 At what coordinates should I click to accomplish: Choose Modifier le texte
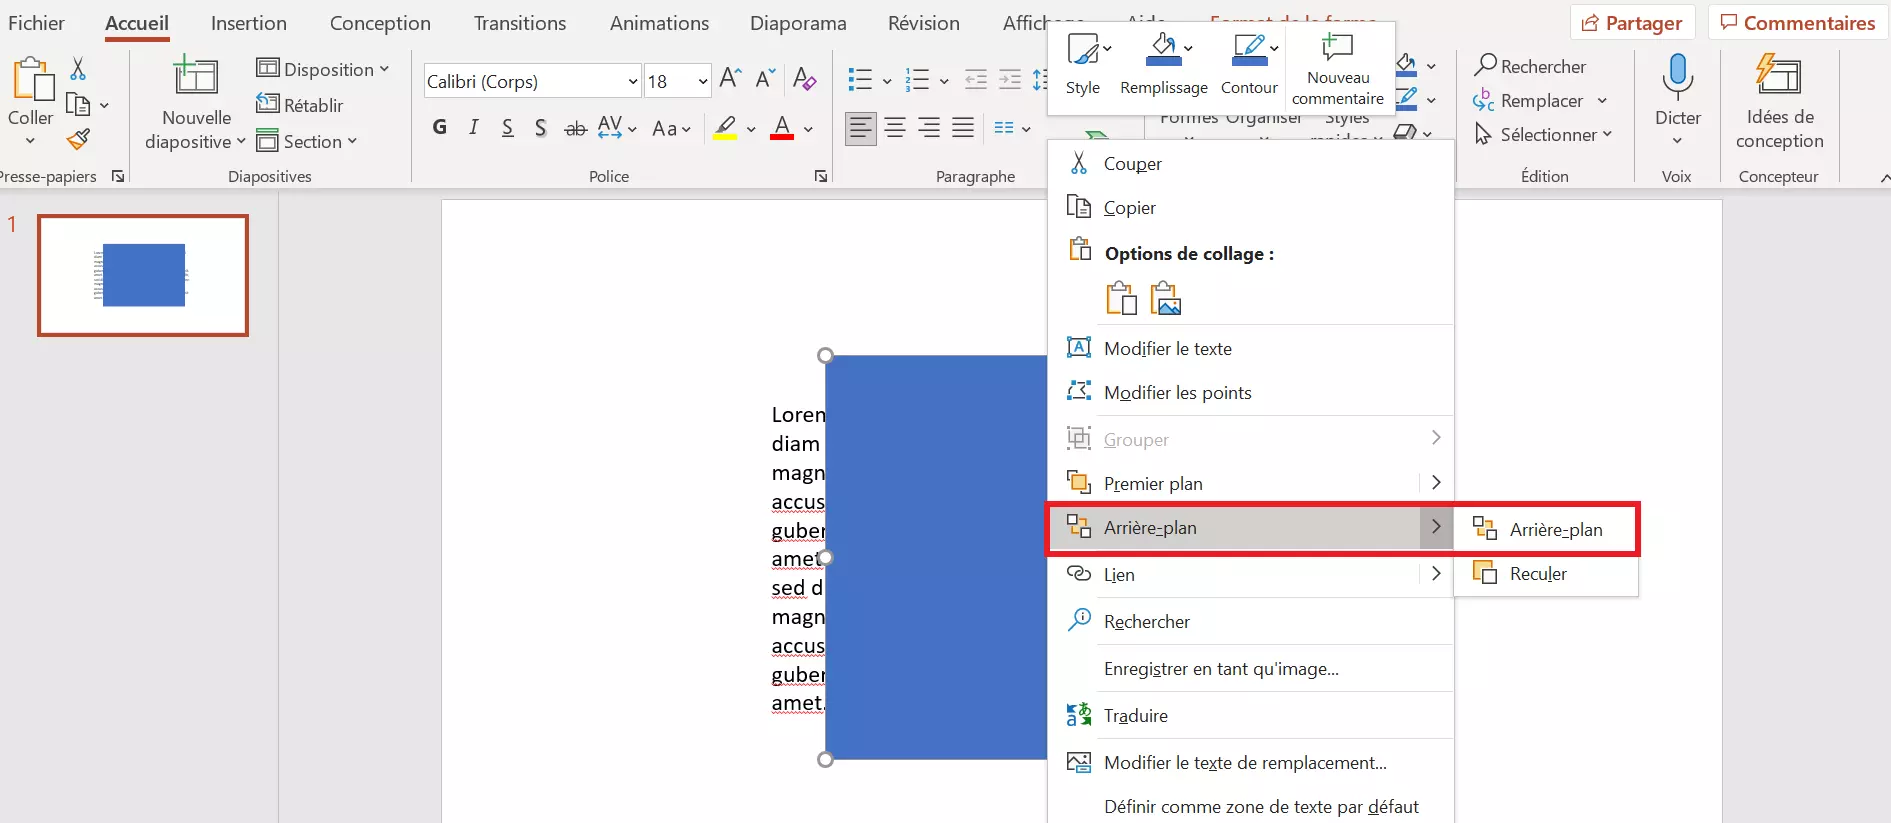pyautogui.click(x=1250, y=348)
